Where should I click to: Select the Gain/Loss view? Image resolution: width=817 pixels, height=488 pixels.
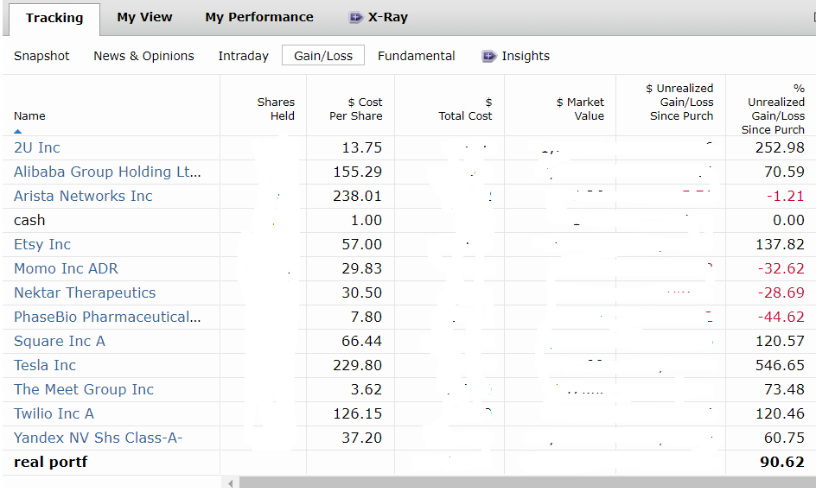point(323,55)
